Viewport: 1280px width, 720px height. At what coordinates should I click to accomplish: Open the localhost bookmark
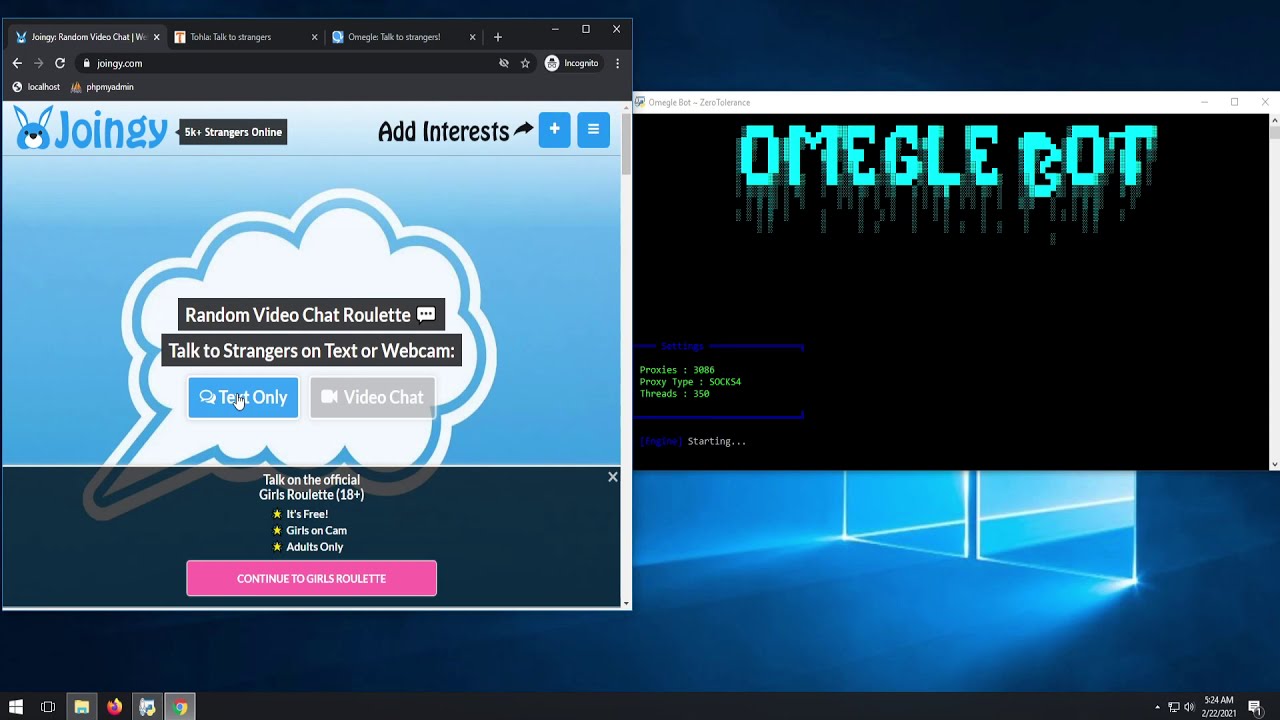(x=36, y=87)
